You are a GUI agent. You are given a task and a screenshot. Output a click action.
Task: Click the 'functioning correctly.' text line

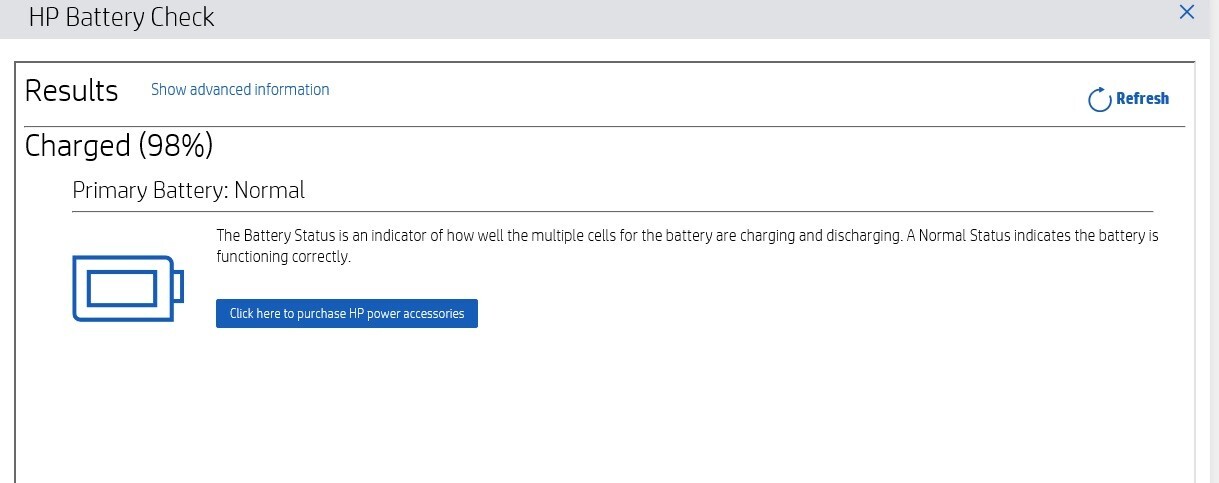(x=284, y=257)
